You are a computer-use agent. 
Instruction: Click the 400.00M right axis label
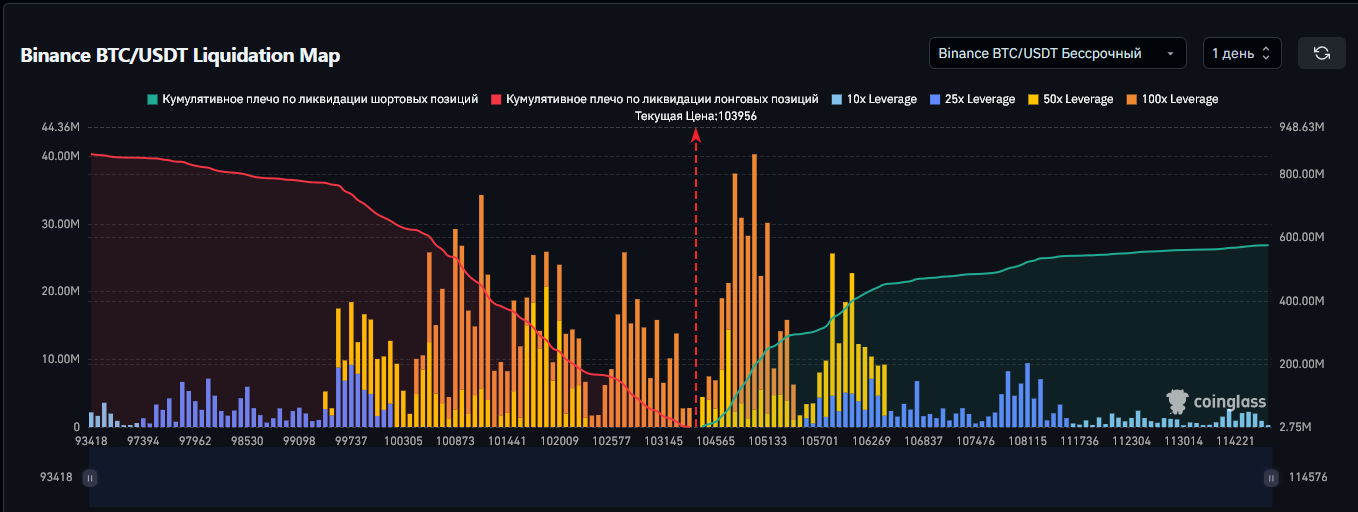click(x=1301, y=301)
